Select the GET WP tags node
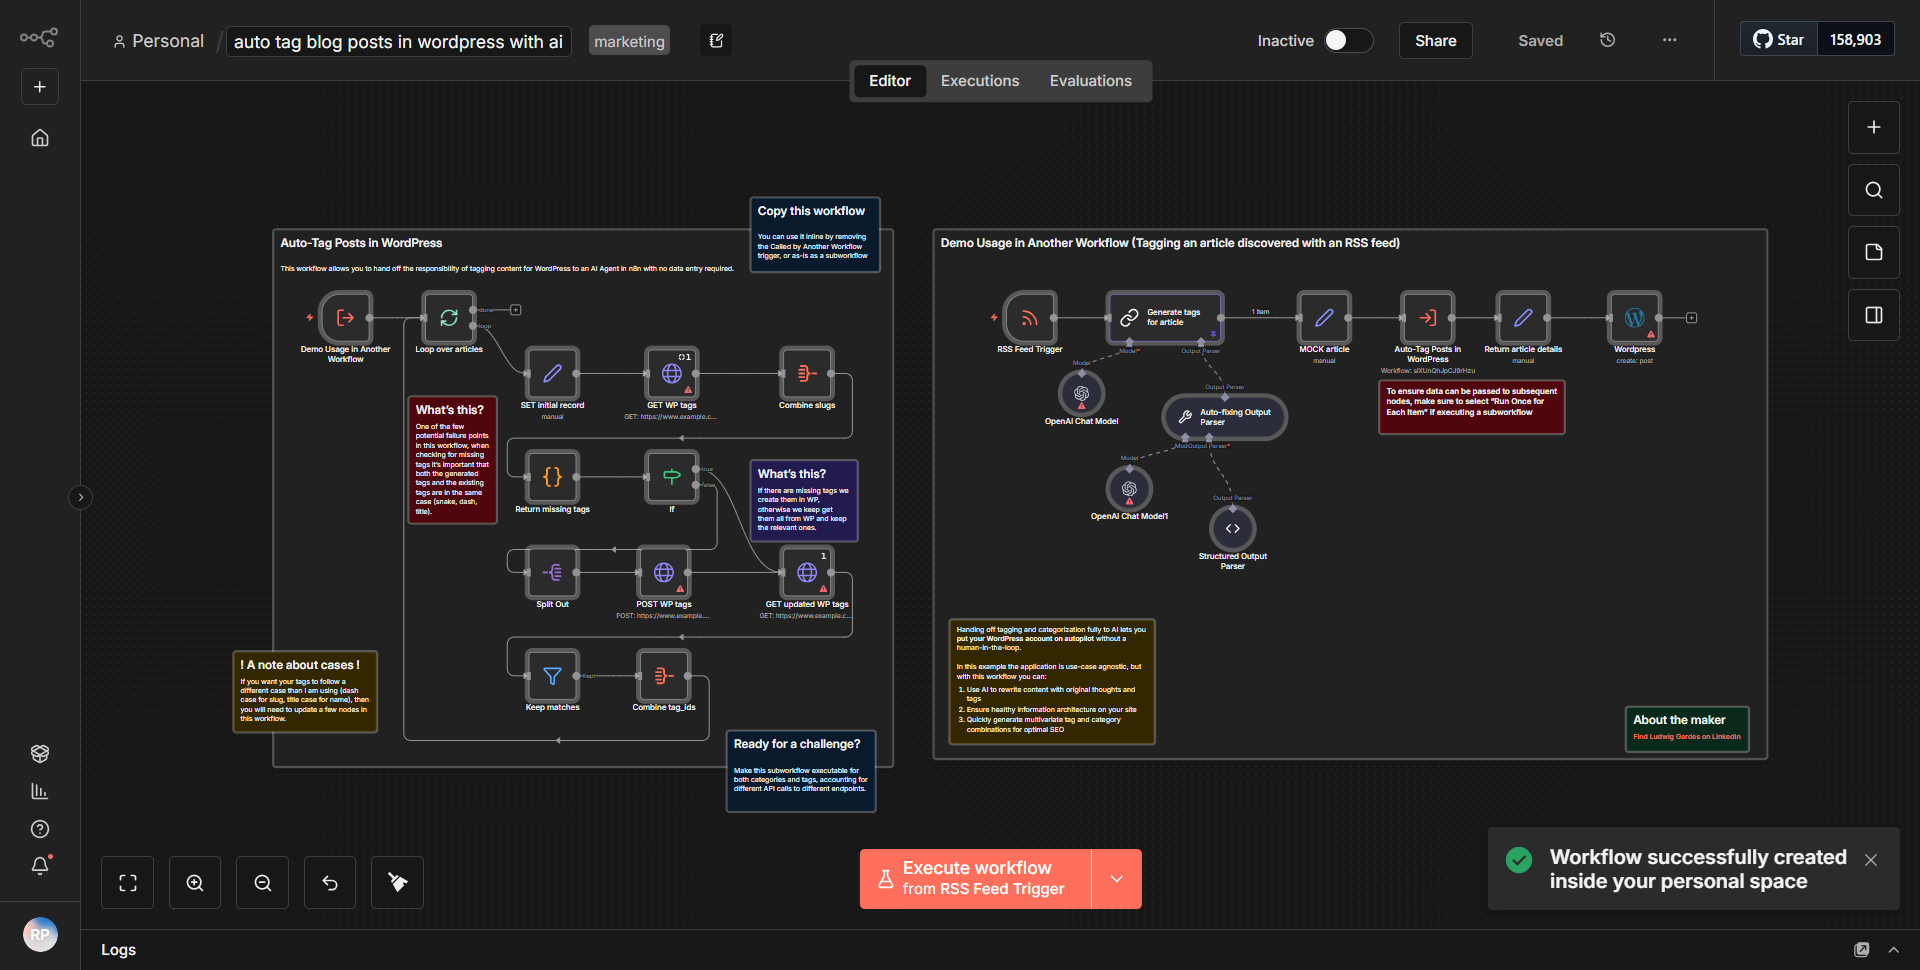Screen dimensions: 1920x970 671,374
